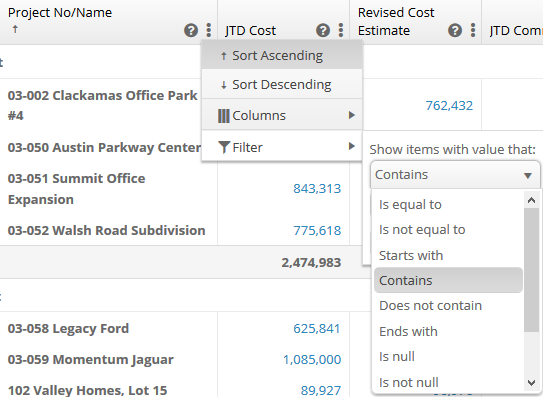This screenshot has height=397, width=543.
Task: Click the Columns grid icon in menu
Action: [x=224, y=116]
